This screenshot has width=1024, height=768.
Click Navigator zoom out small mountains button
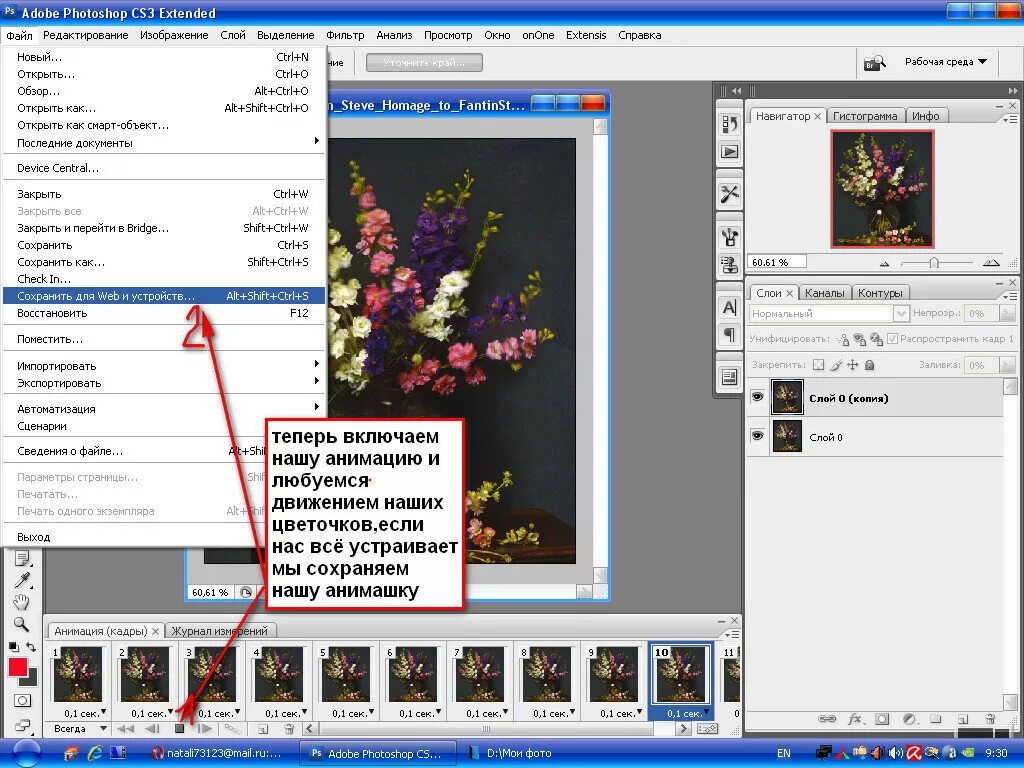[x=884, y=263]
